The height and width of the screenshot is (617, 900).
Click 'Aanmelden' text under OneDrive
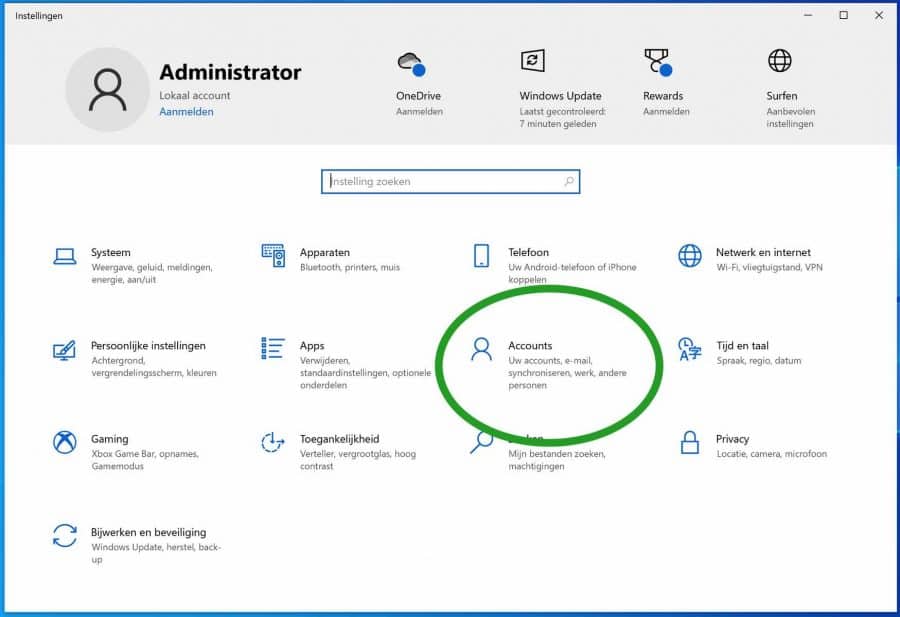tap(420, 111)
